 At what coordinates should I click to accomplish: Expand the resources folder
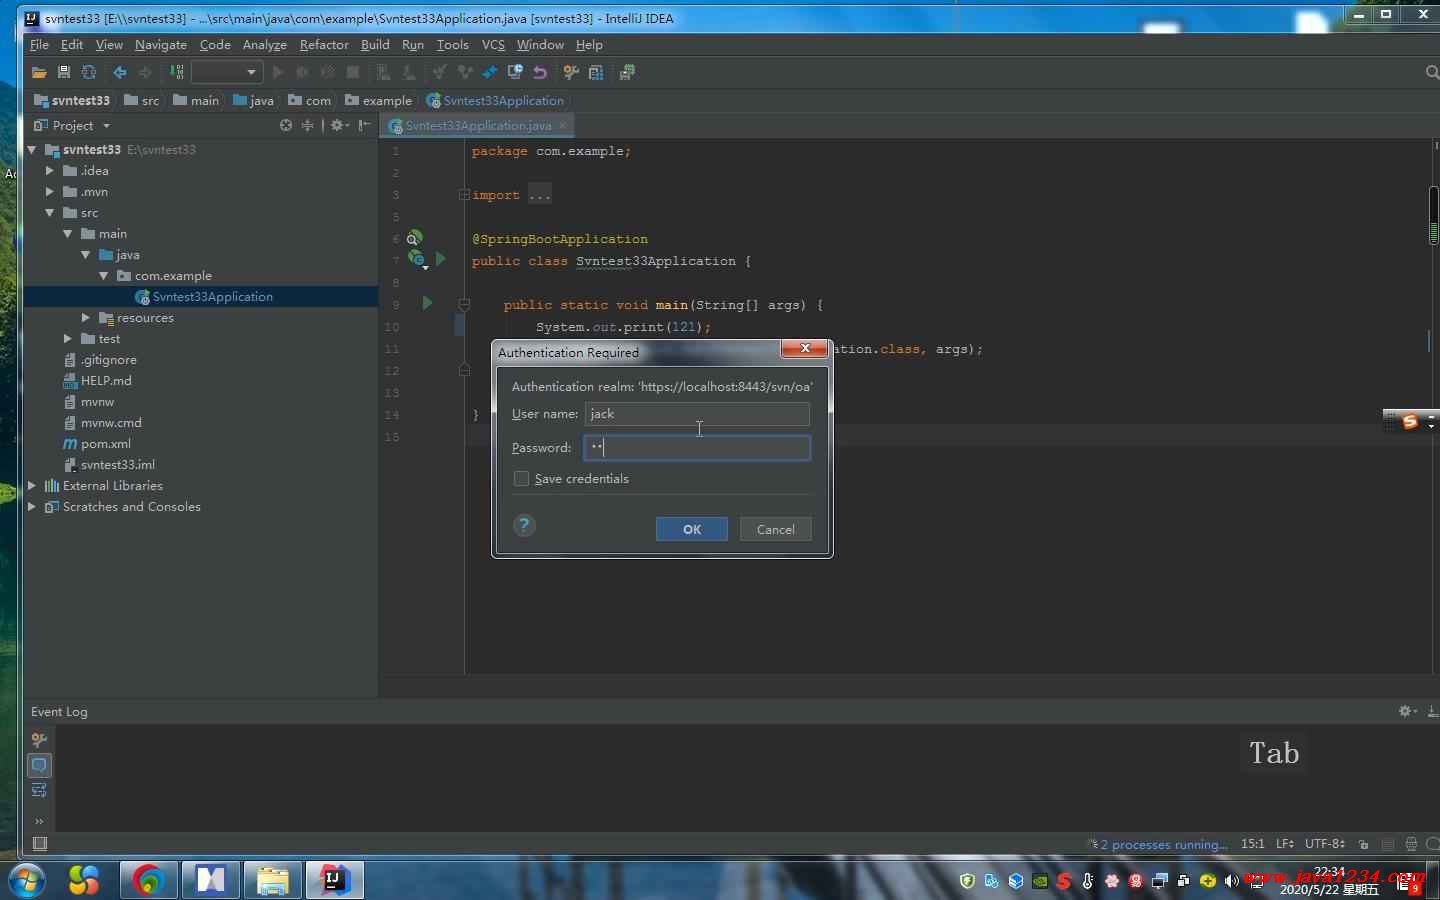(x=85, y=318)
